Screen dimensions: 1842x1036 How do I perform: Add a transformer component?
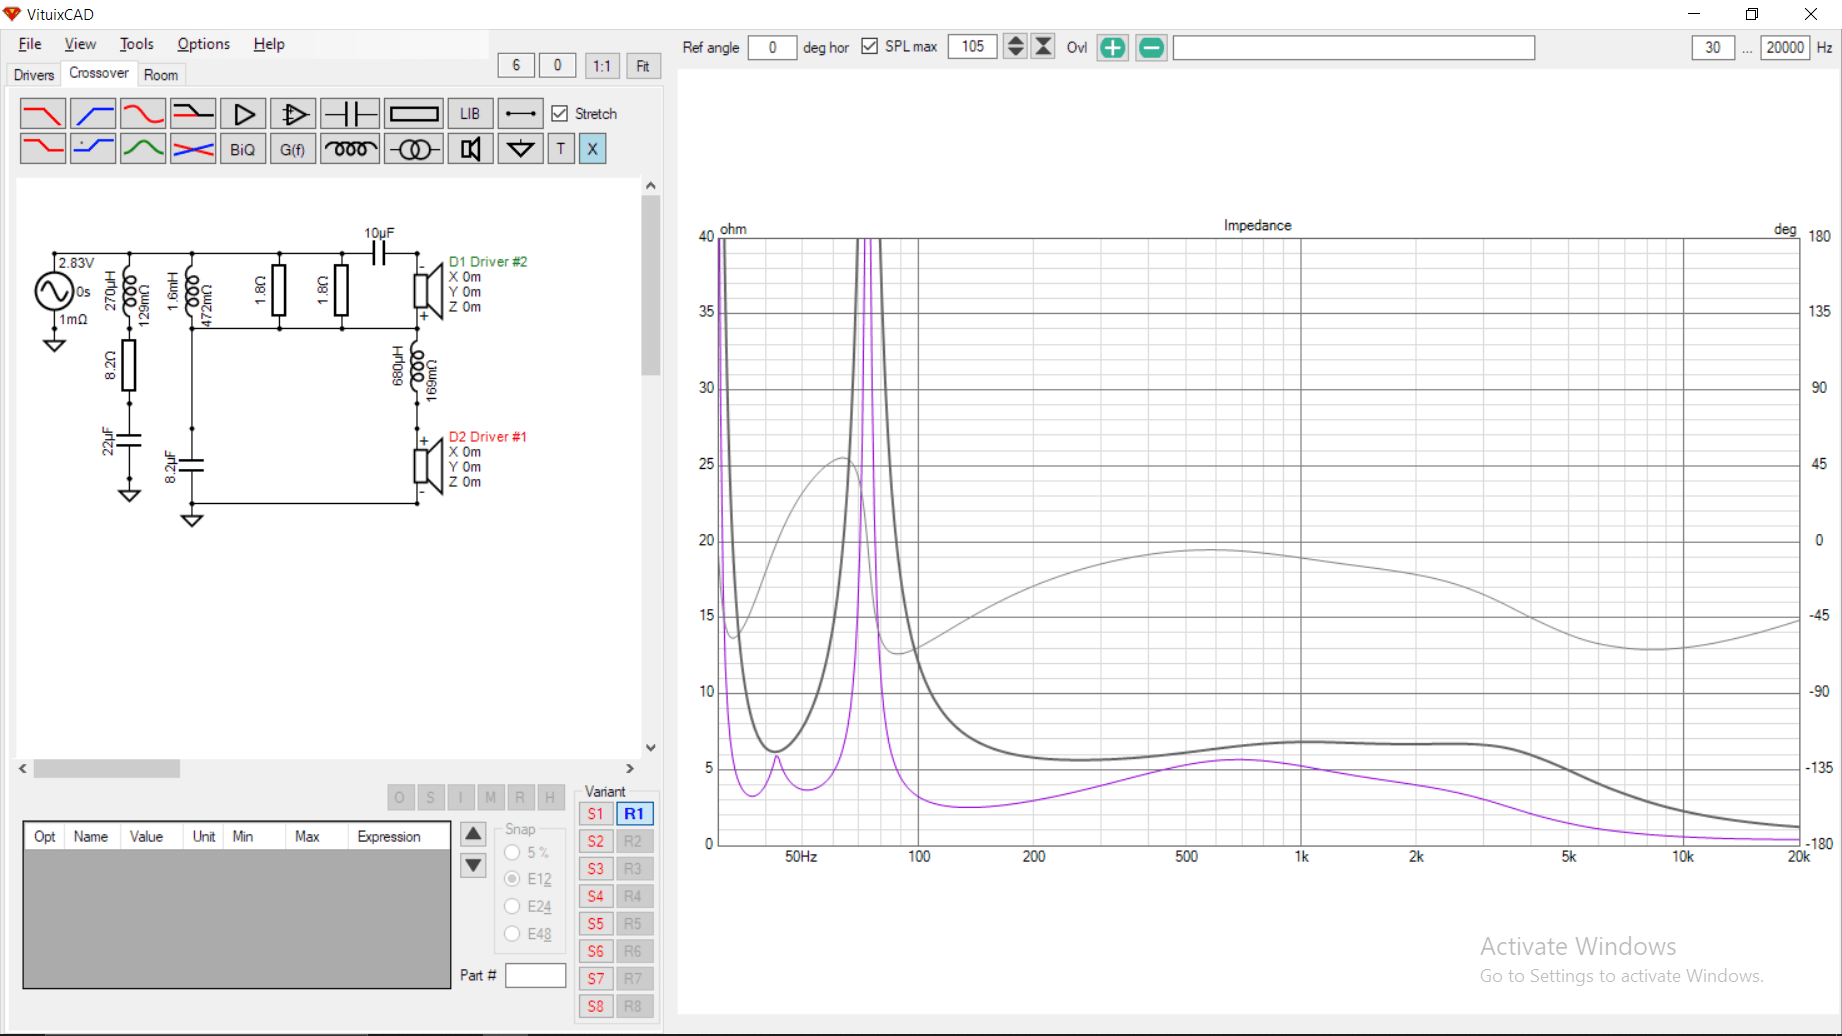414,149
